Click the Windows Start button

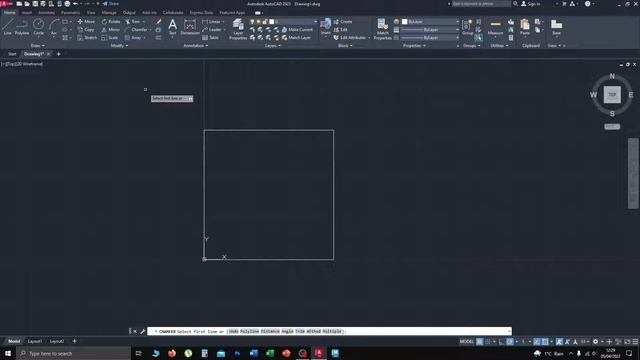tap(8, 353)
